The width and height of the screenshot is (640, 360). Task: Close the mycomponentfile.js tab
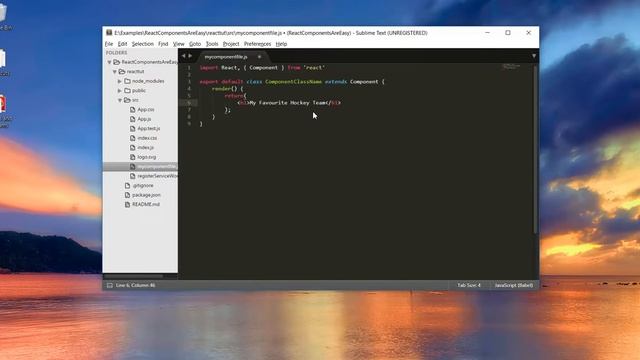pyautogui.click(x=259, y=57)
